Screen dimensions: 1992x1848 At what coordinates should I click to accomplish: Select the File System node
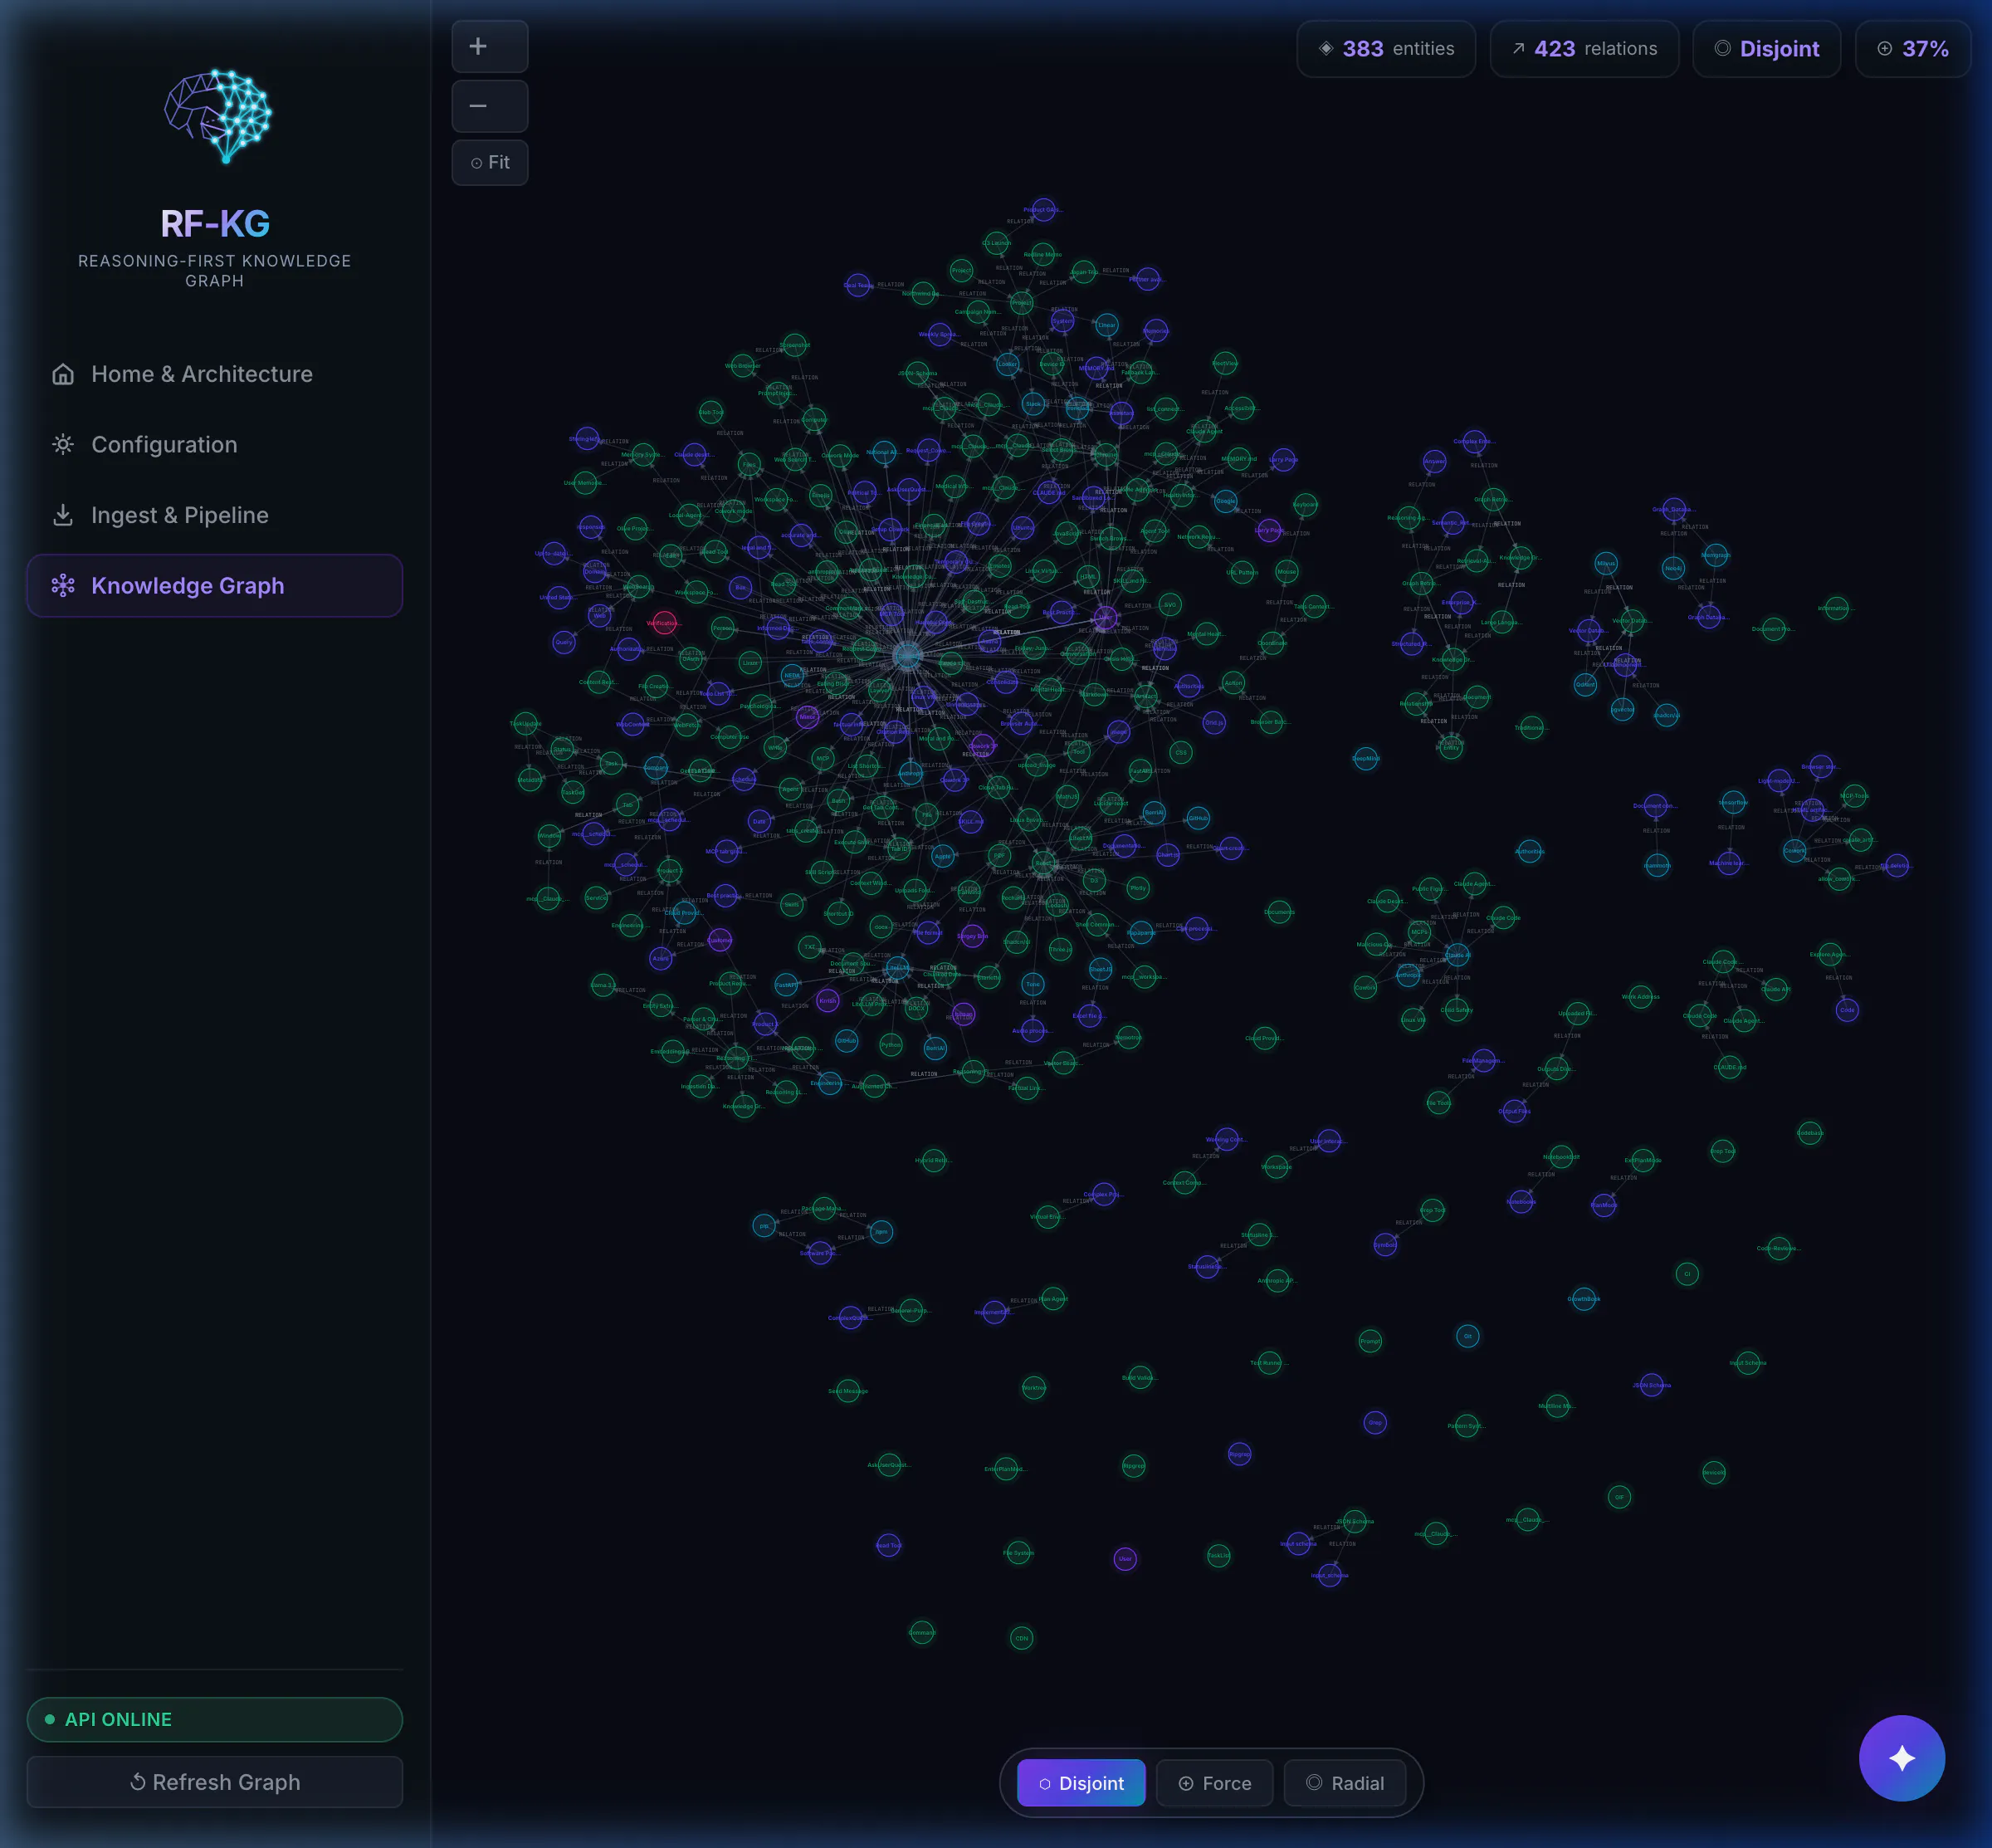pos(1018,1553)
